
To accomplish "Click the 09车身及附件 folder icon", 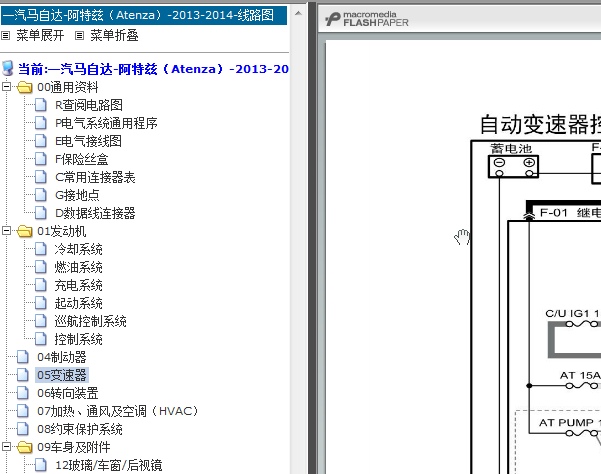I will click(25, 447).
